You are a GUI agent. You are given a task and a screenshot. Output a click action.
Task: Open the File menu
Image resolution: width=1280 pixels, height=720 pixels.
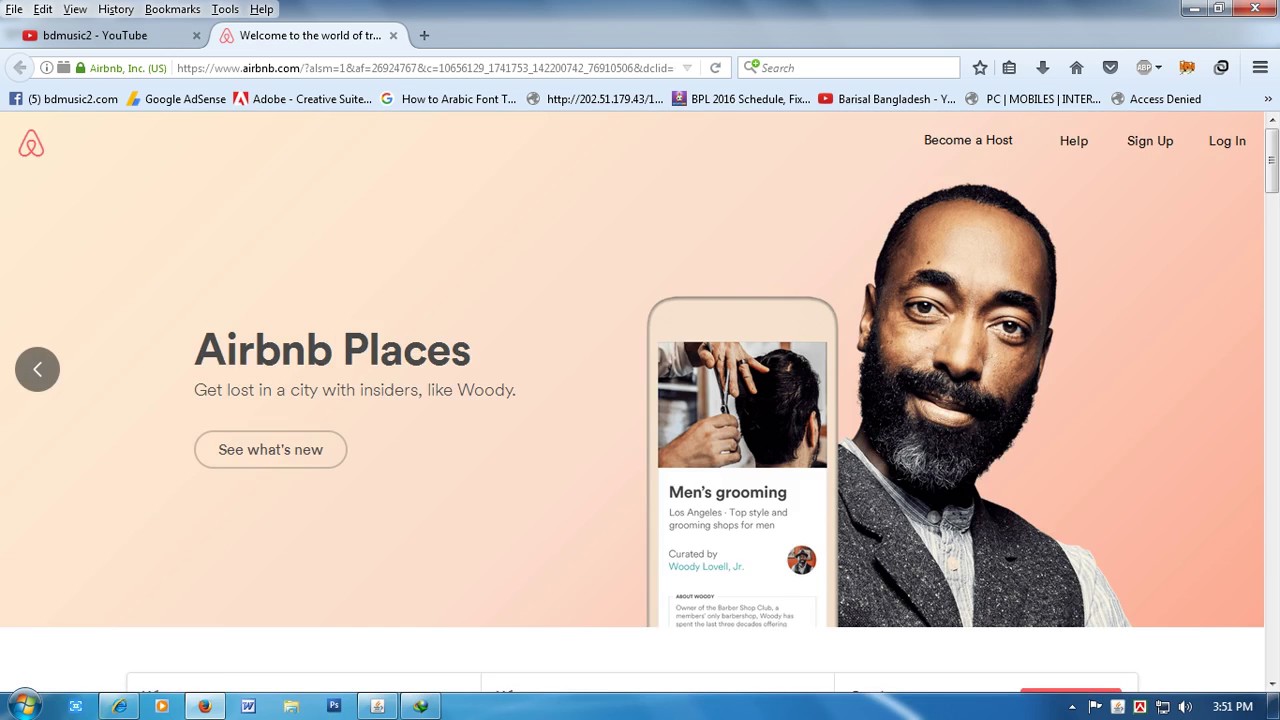[x=14, y=9]
